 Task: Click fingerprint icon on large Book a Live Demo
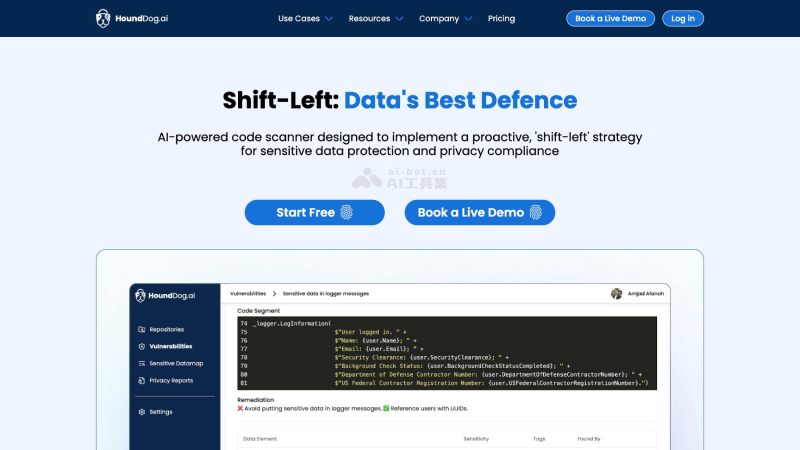coord(535,212)
